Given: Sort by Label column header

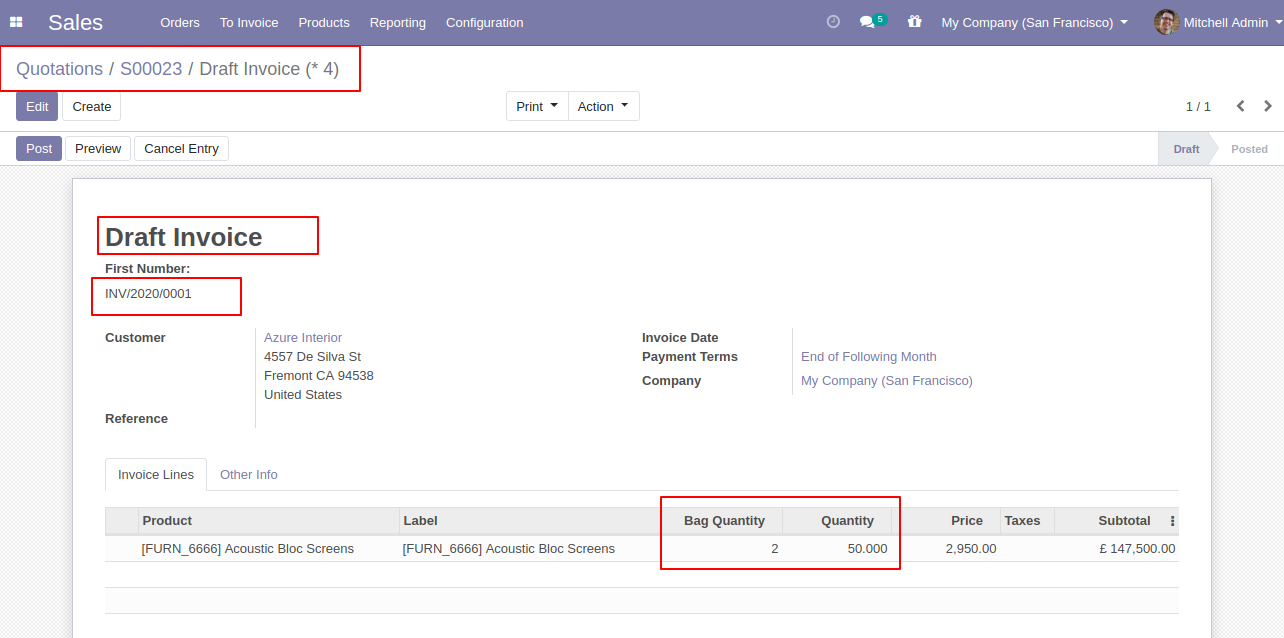Looking at the screenshot, I should pyautogui.click(x=529, y=521).
